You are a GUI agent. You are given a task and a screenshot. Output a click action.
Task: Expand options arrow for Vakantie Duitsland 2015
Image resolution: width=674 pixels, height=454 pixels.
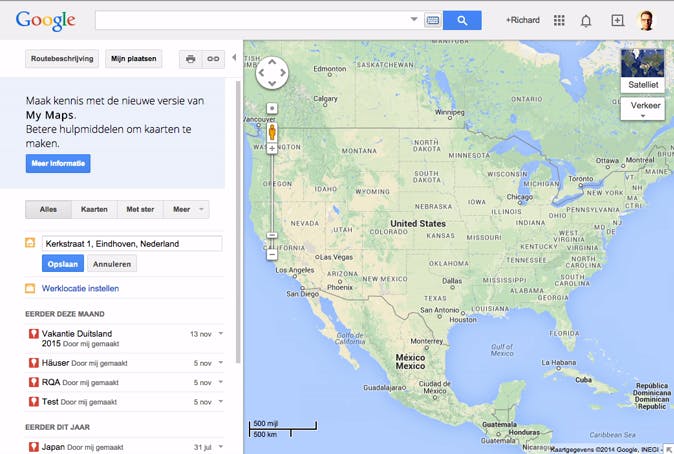point(220,334)
